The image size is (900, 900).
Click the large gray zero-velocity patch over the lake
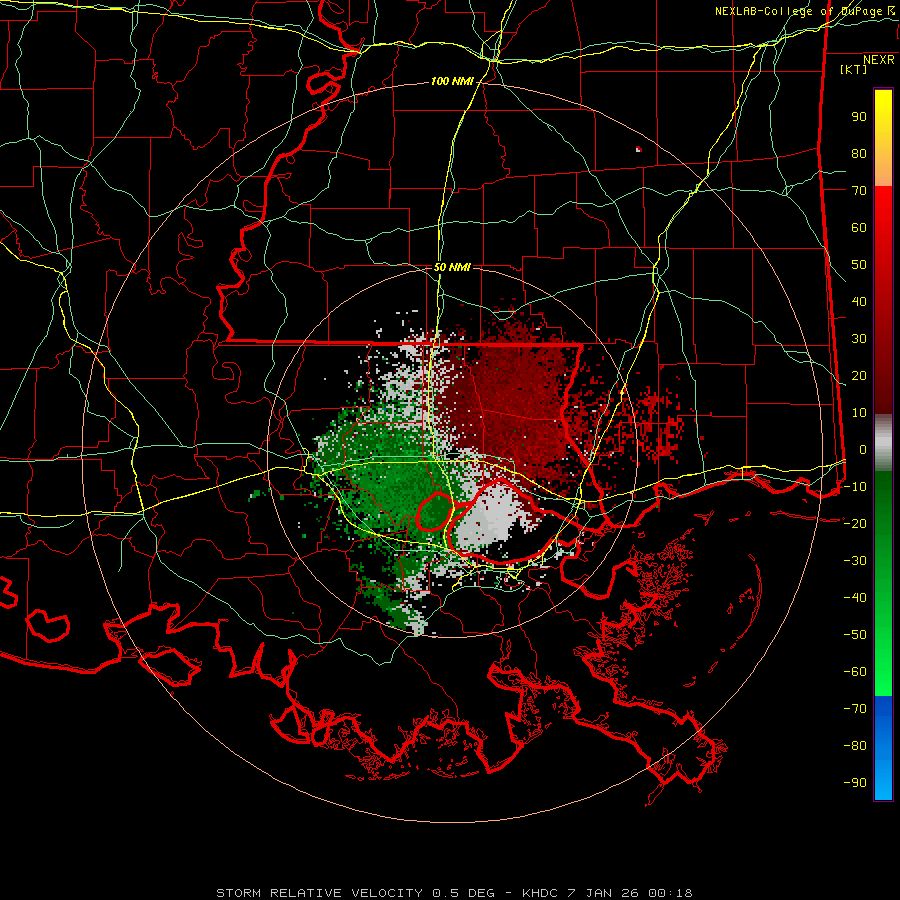488,519
